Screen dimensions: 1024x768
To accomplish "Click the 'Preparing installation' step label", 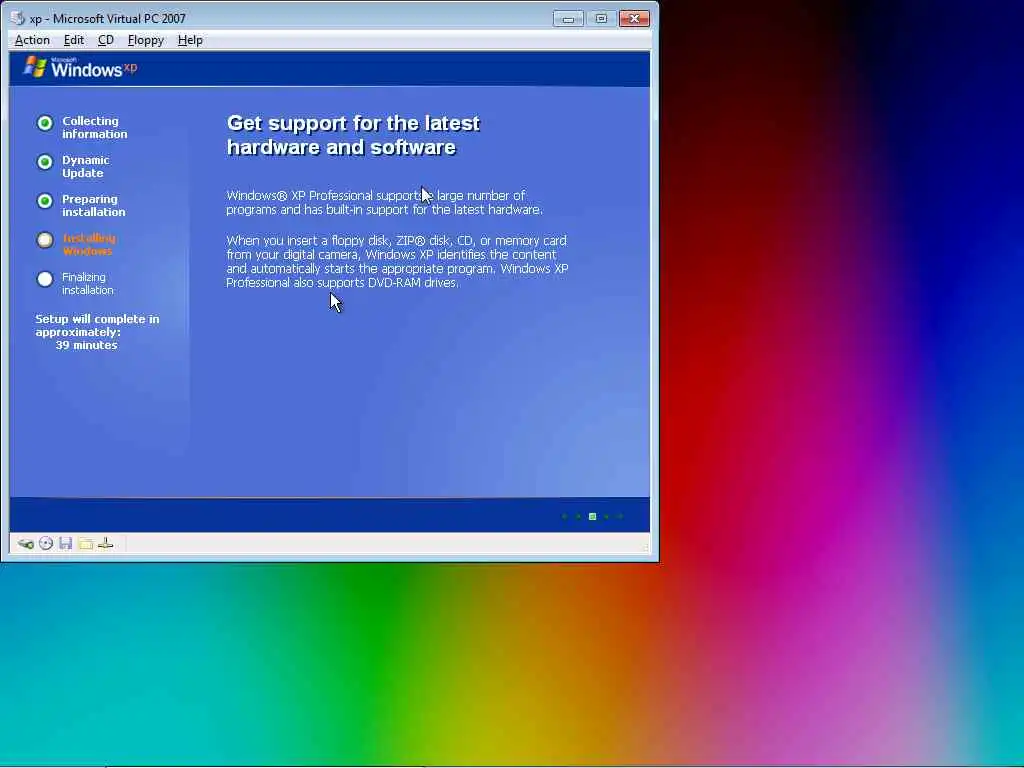I will [x=93, y=206].
